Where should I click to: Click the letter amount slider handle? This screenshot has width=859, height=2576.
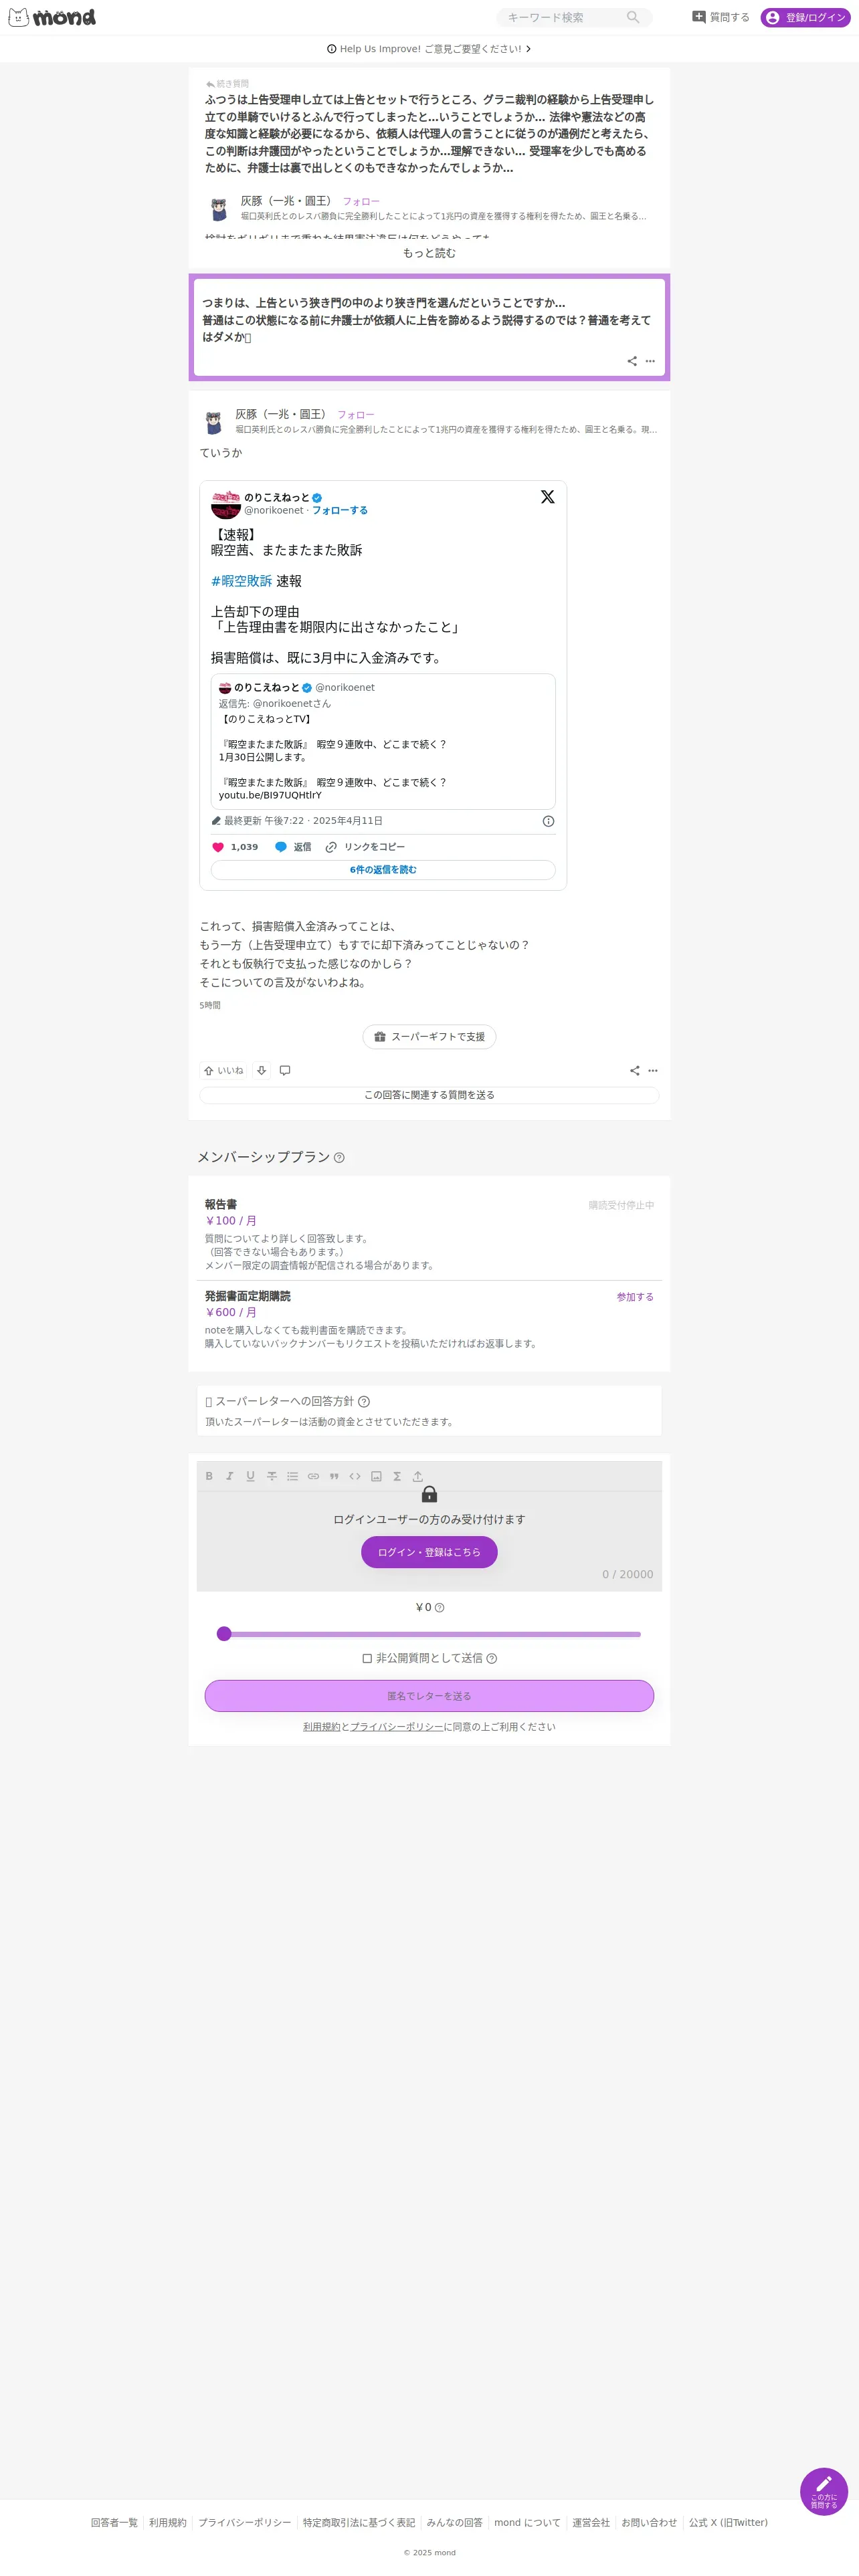coord(224,1634)
